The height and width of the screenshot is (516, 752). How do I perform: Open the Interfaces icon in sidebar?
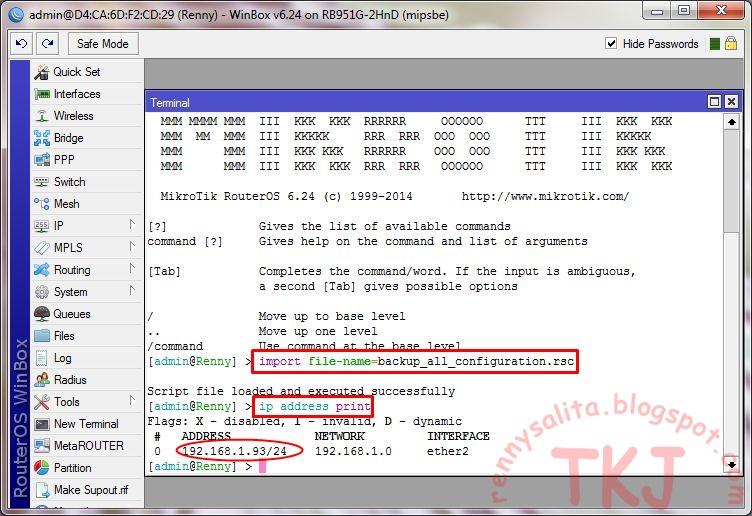(x=42, y=94)
